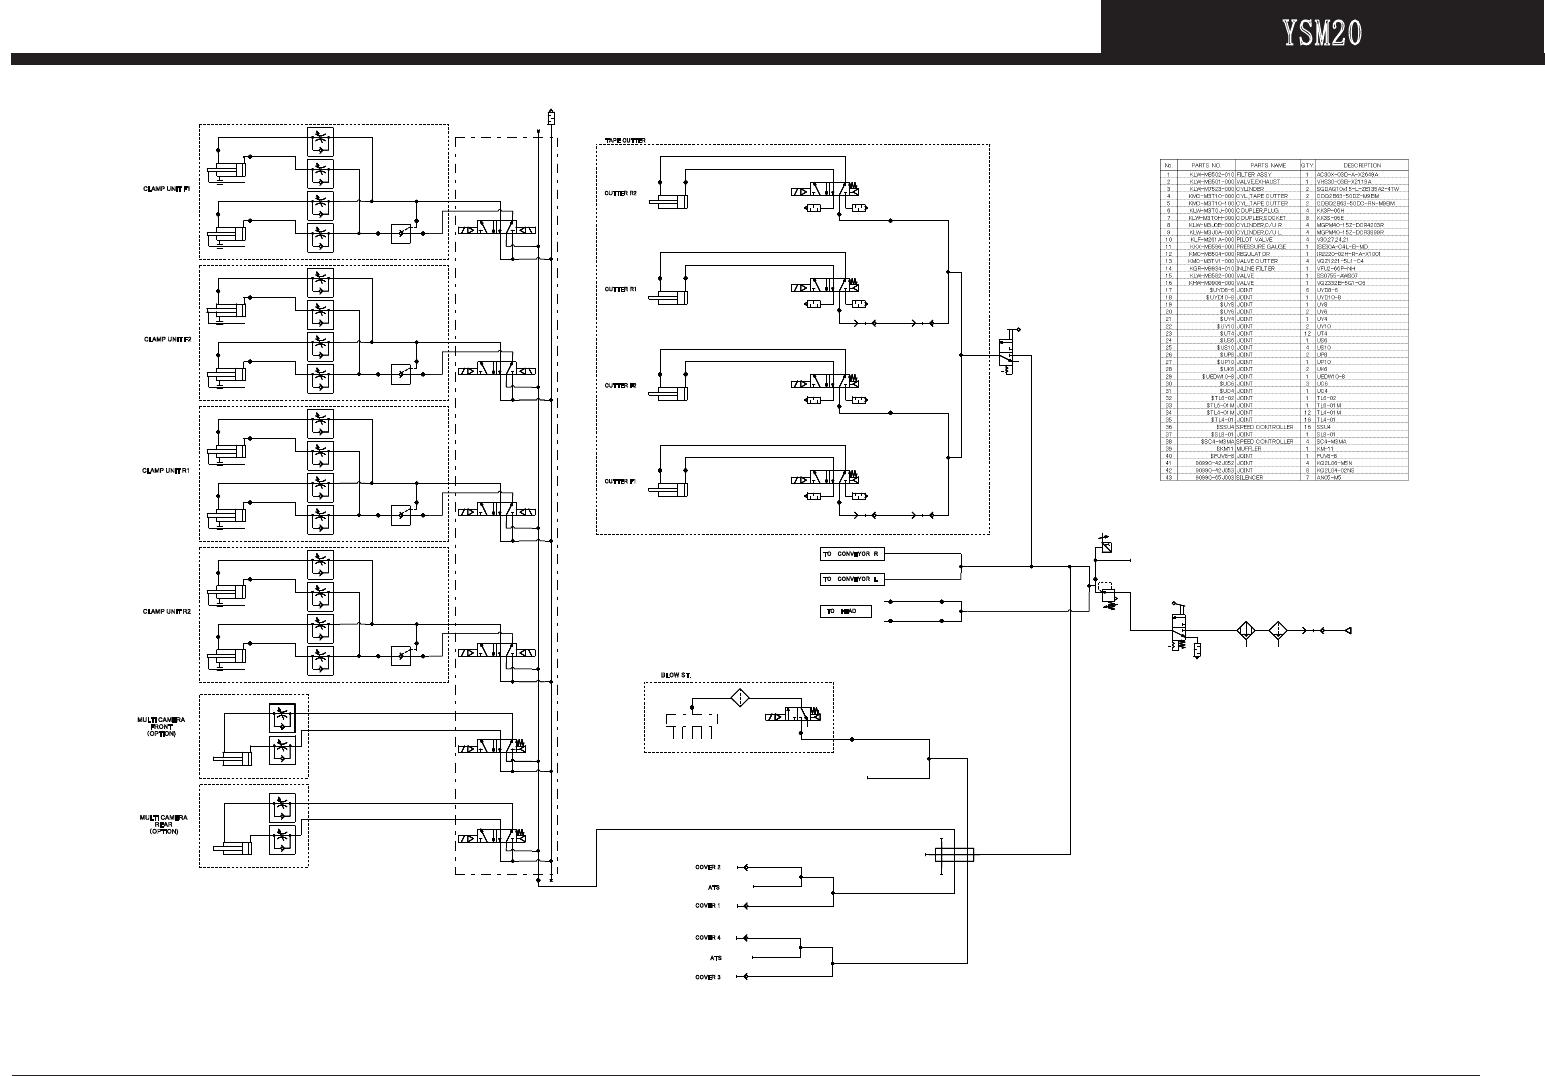Click the MULTI CAMERA REAR (OPTION) label
This screenshot has width=1545, height=1076.
coord(163,825)
